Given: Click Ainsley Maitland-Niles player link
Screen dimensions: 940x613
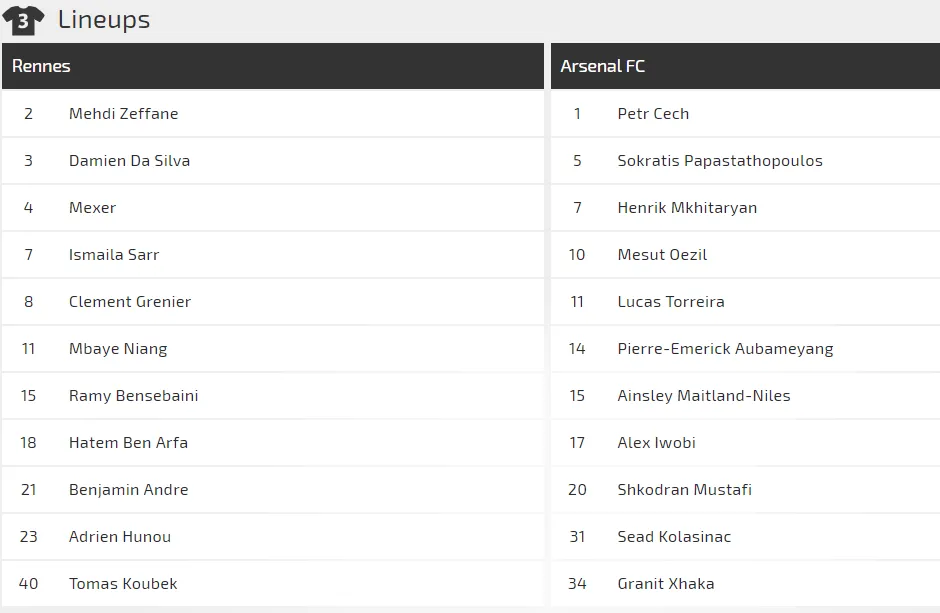Looking at the screenshot, I should point(704,396).
